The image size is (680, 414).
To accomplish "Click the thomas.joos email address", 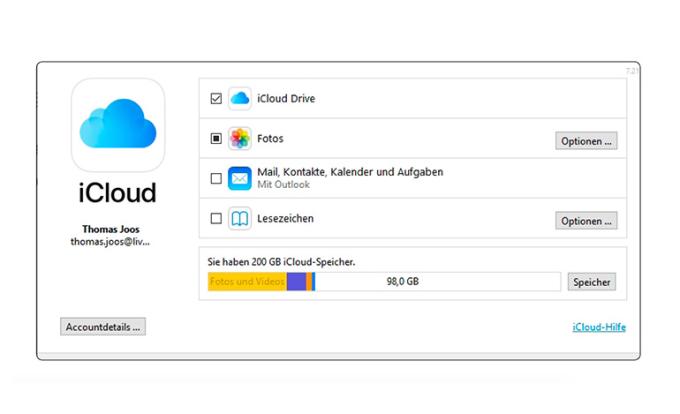I will point(110,241).
